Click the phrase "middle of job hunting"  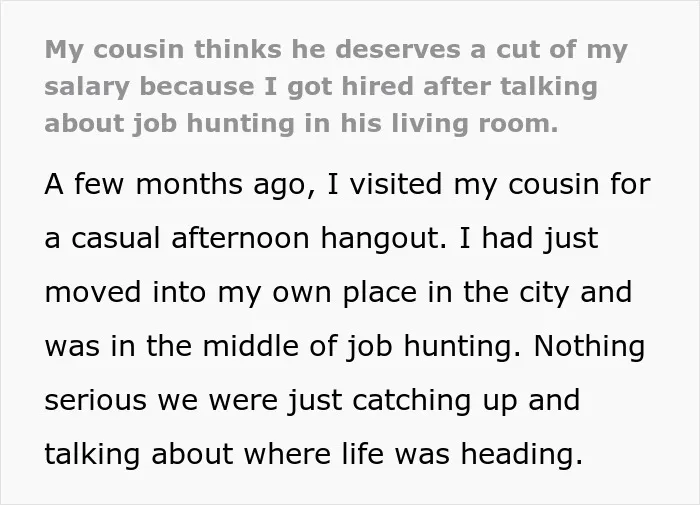[x=362, y=346]
